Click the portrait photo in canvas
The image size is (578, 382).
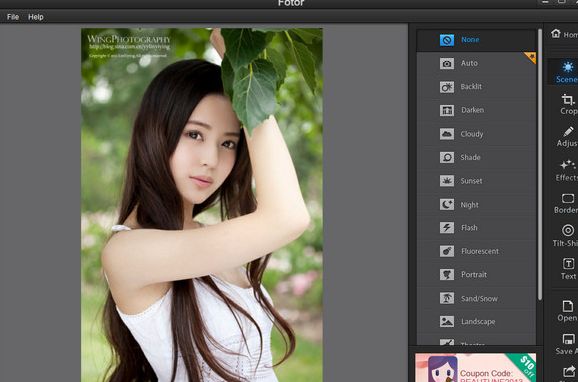click(x=202, y=205)
